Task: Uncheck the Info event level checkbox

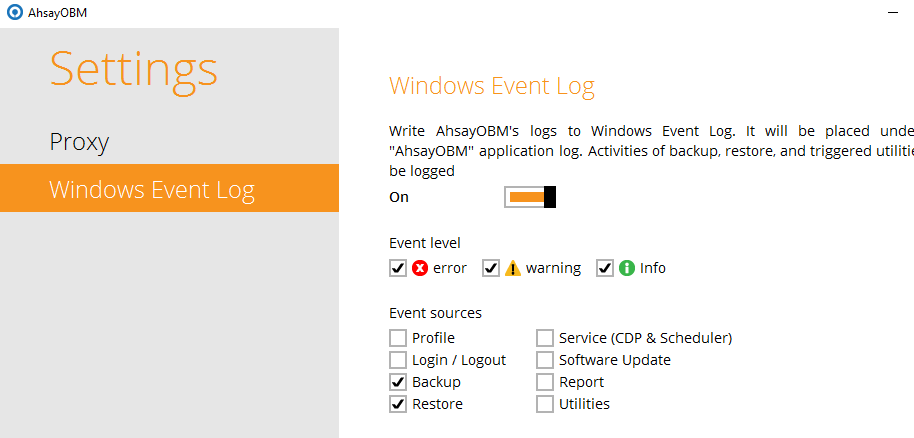Action: (605, 268)
